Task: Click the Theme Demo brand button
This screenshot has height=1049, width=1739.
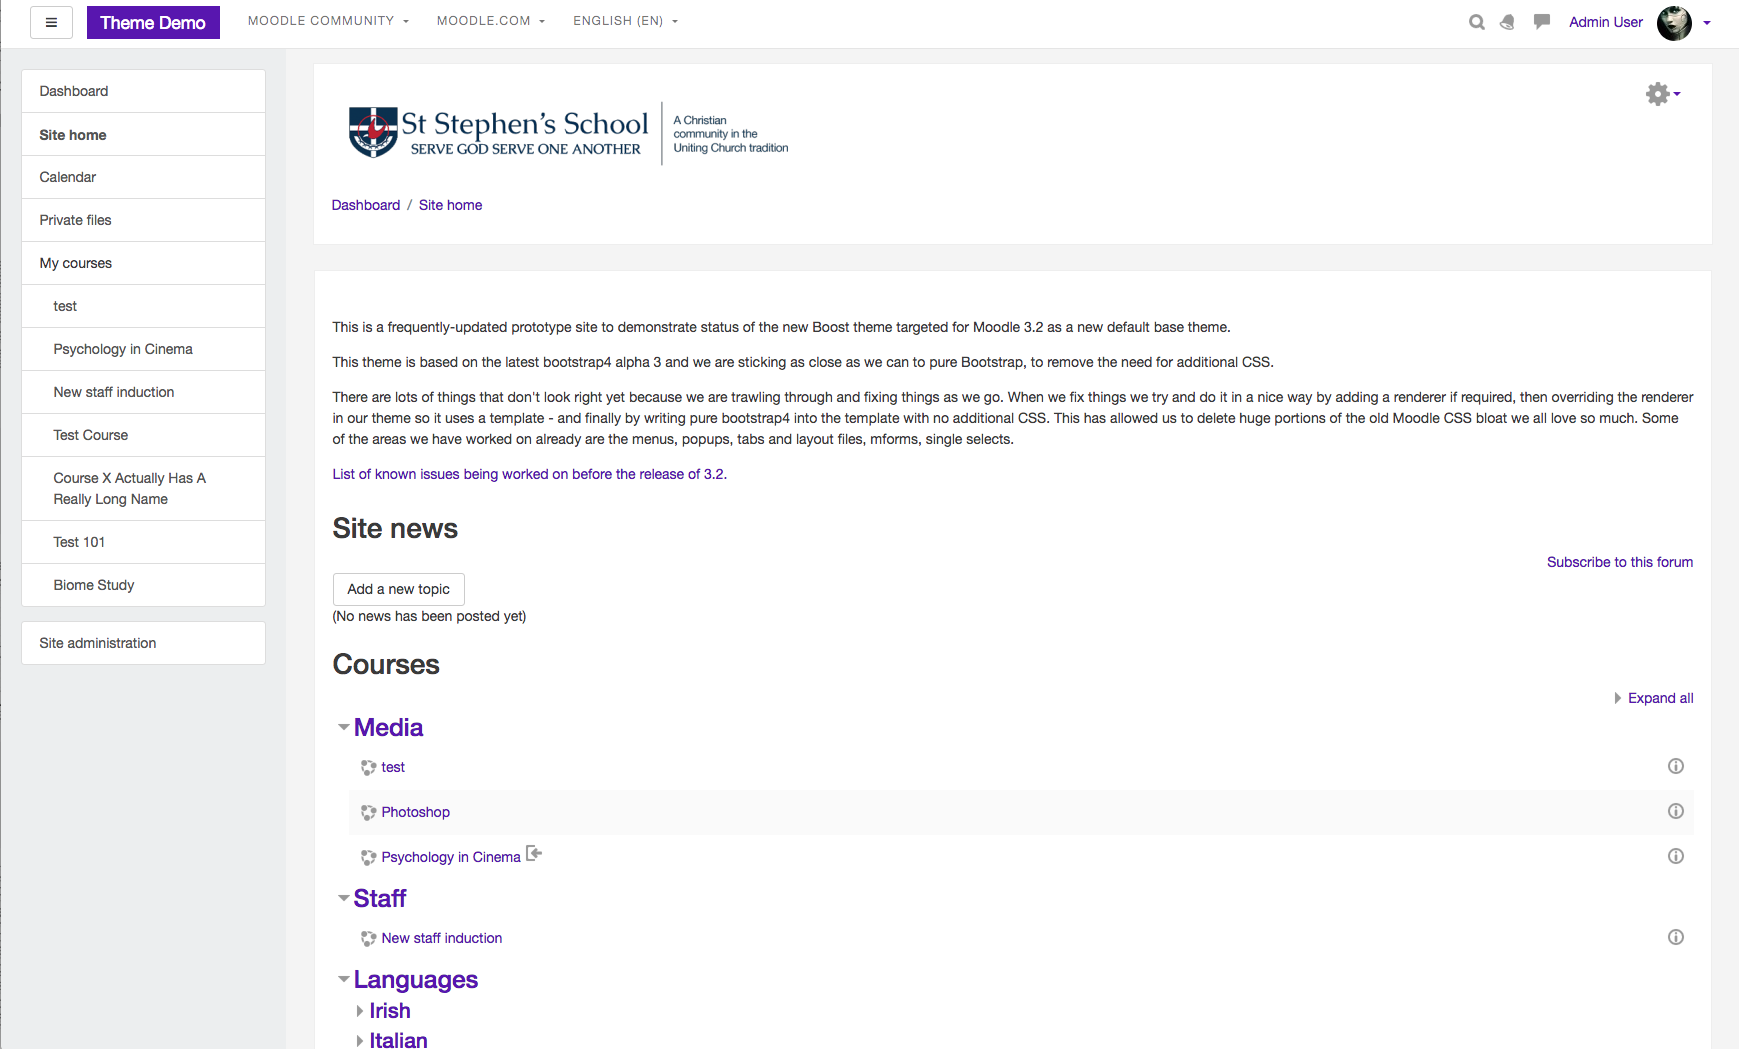Action: click(x=153, y=22)
